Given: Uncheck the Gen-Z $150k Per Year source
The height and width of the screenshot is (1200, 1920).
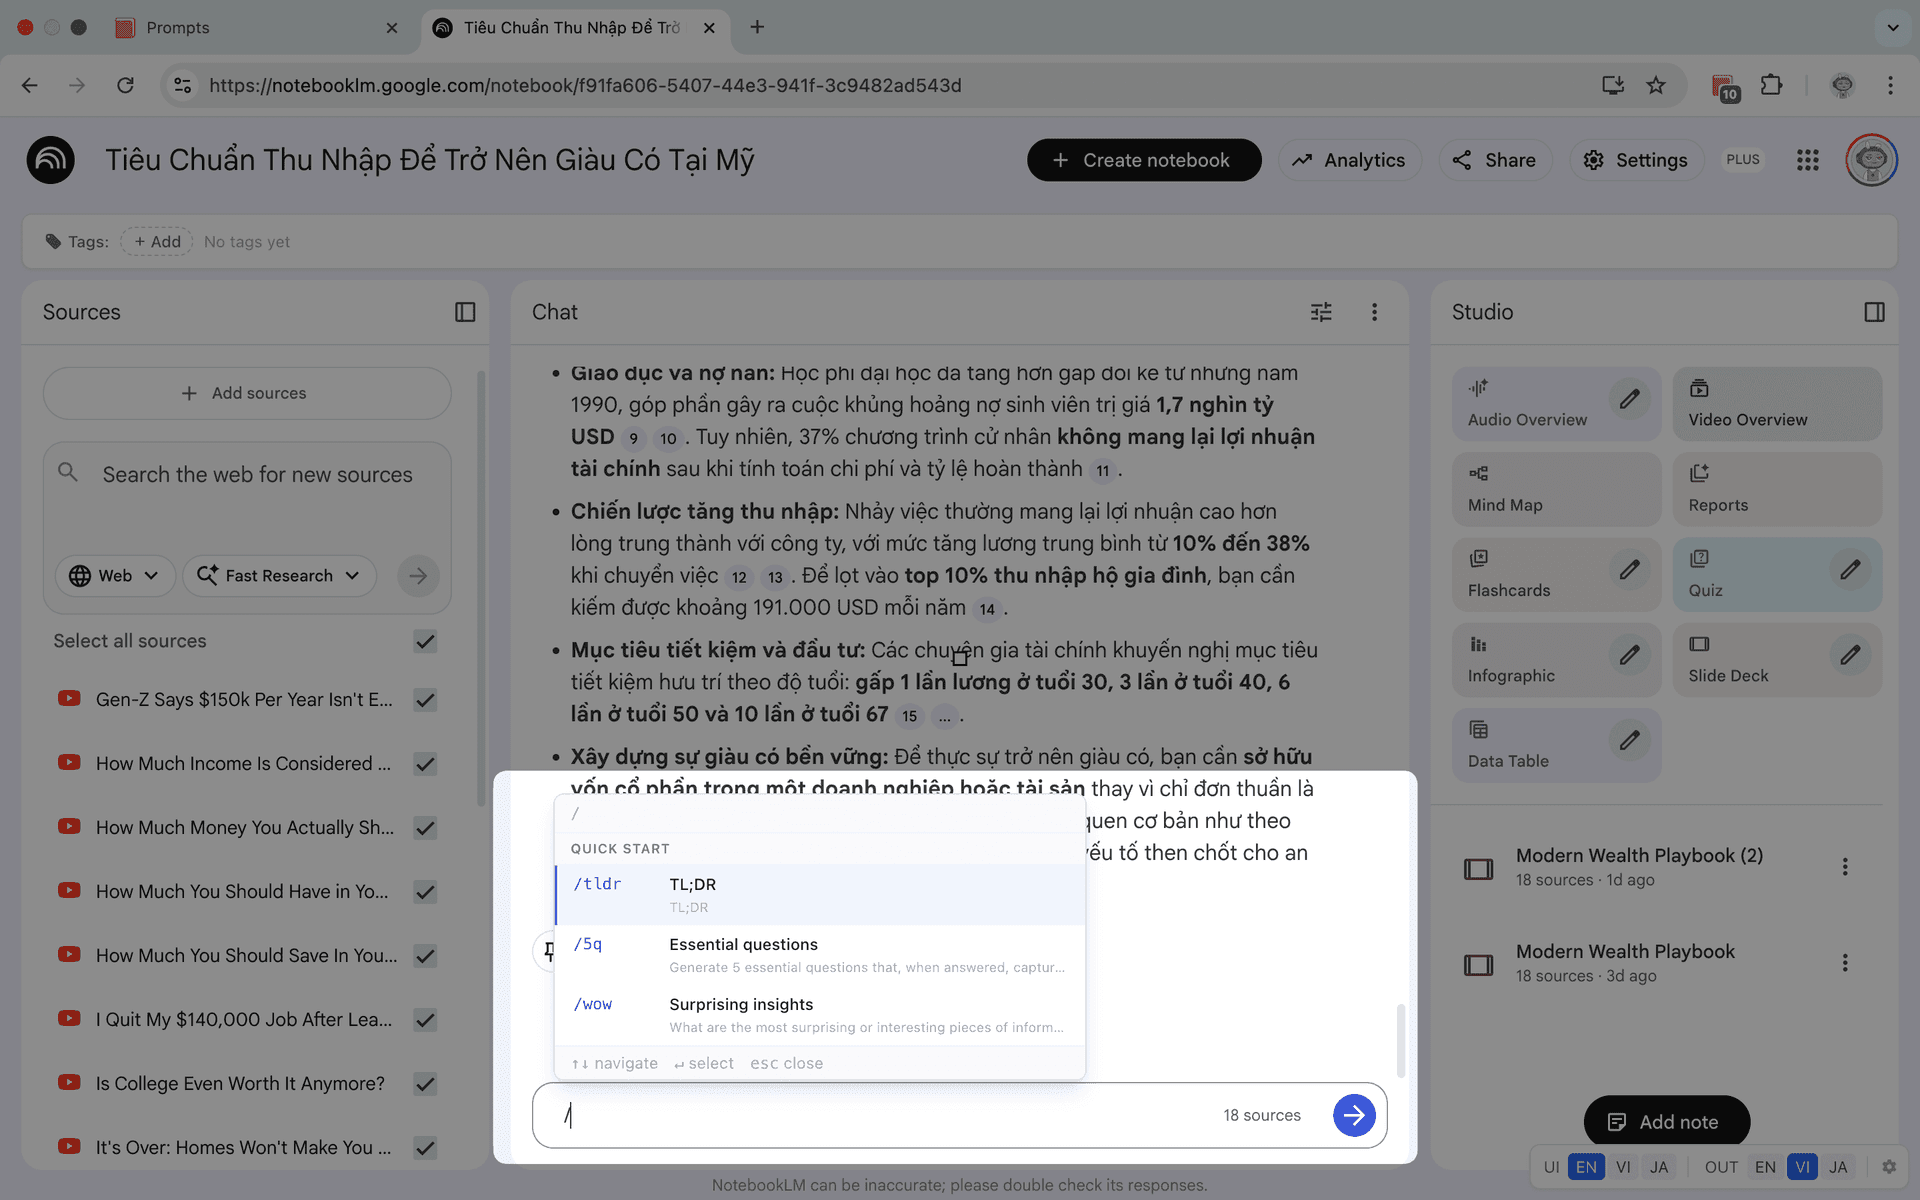Looking at the screenshot, I should (425, 700).
